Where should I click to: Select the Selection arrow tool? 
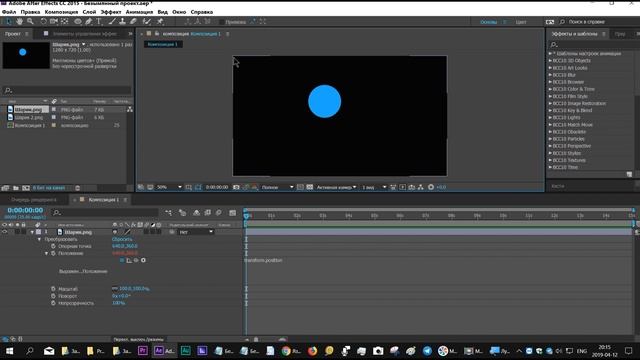[x=9, y=21]
